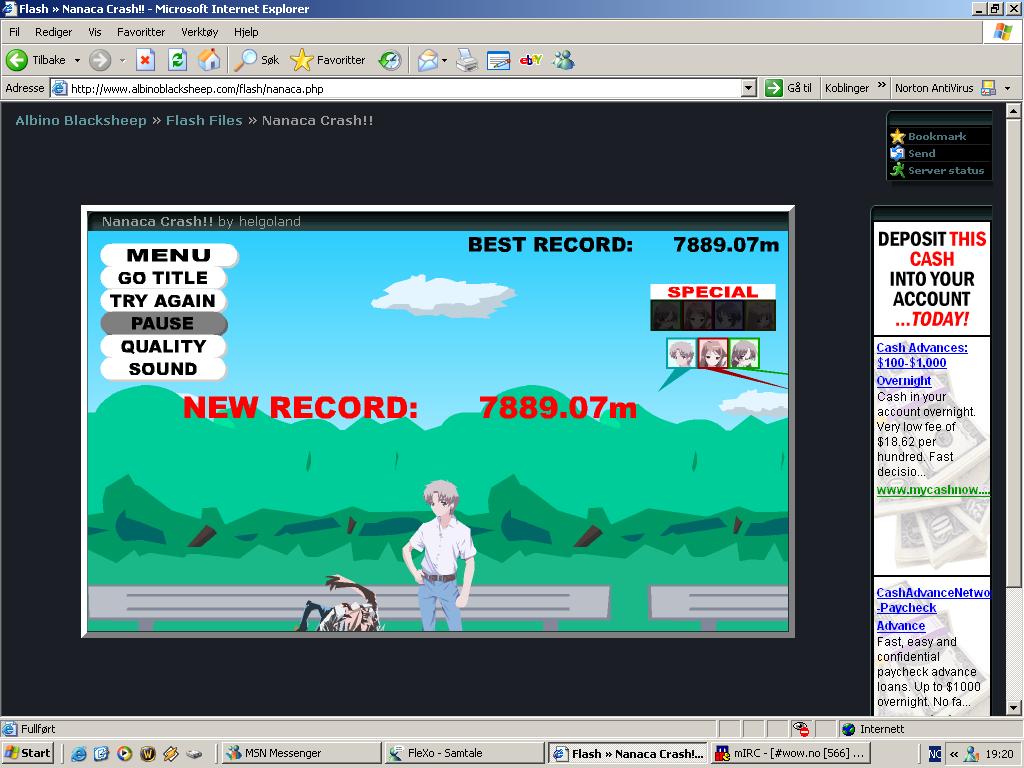Viewport: 1024px width, 768px height.
Task: Click the Norton AntiVirus toolbar icon
Action: pos(988,88)
